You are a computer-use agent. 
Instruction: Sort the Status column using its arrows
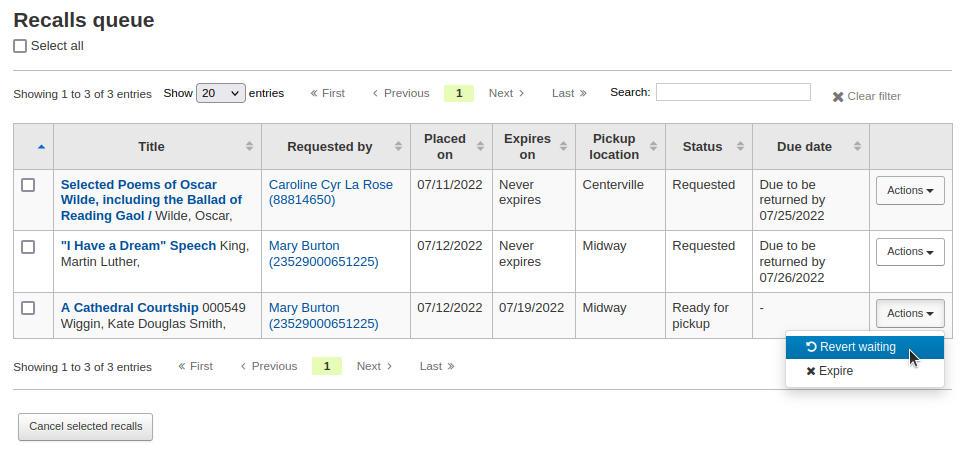pos(740,147)
